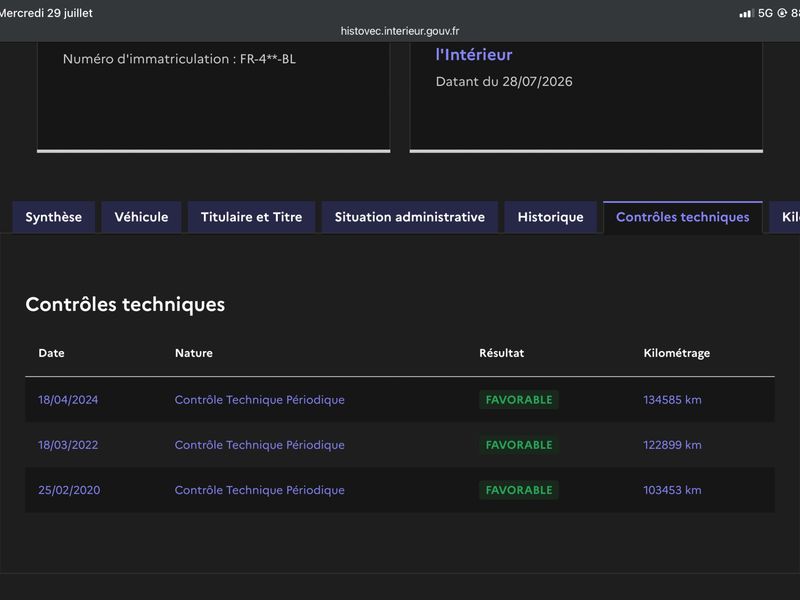Viewport: 800px width, 600px height.
Task: Click the Résultat column header
Action: (502, 353)
